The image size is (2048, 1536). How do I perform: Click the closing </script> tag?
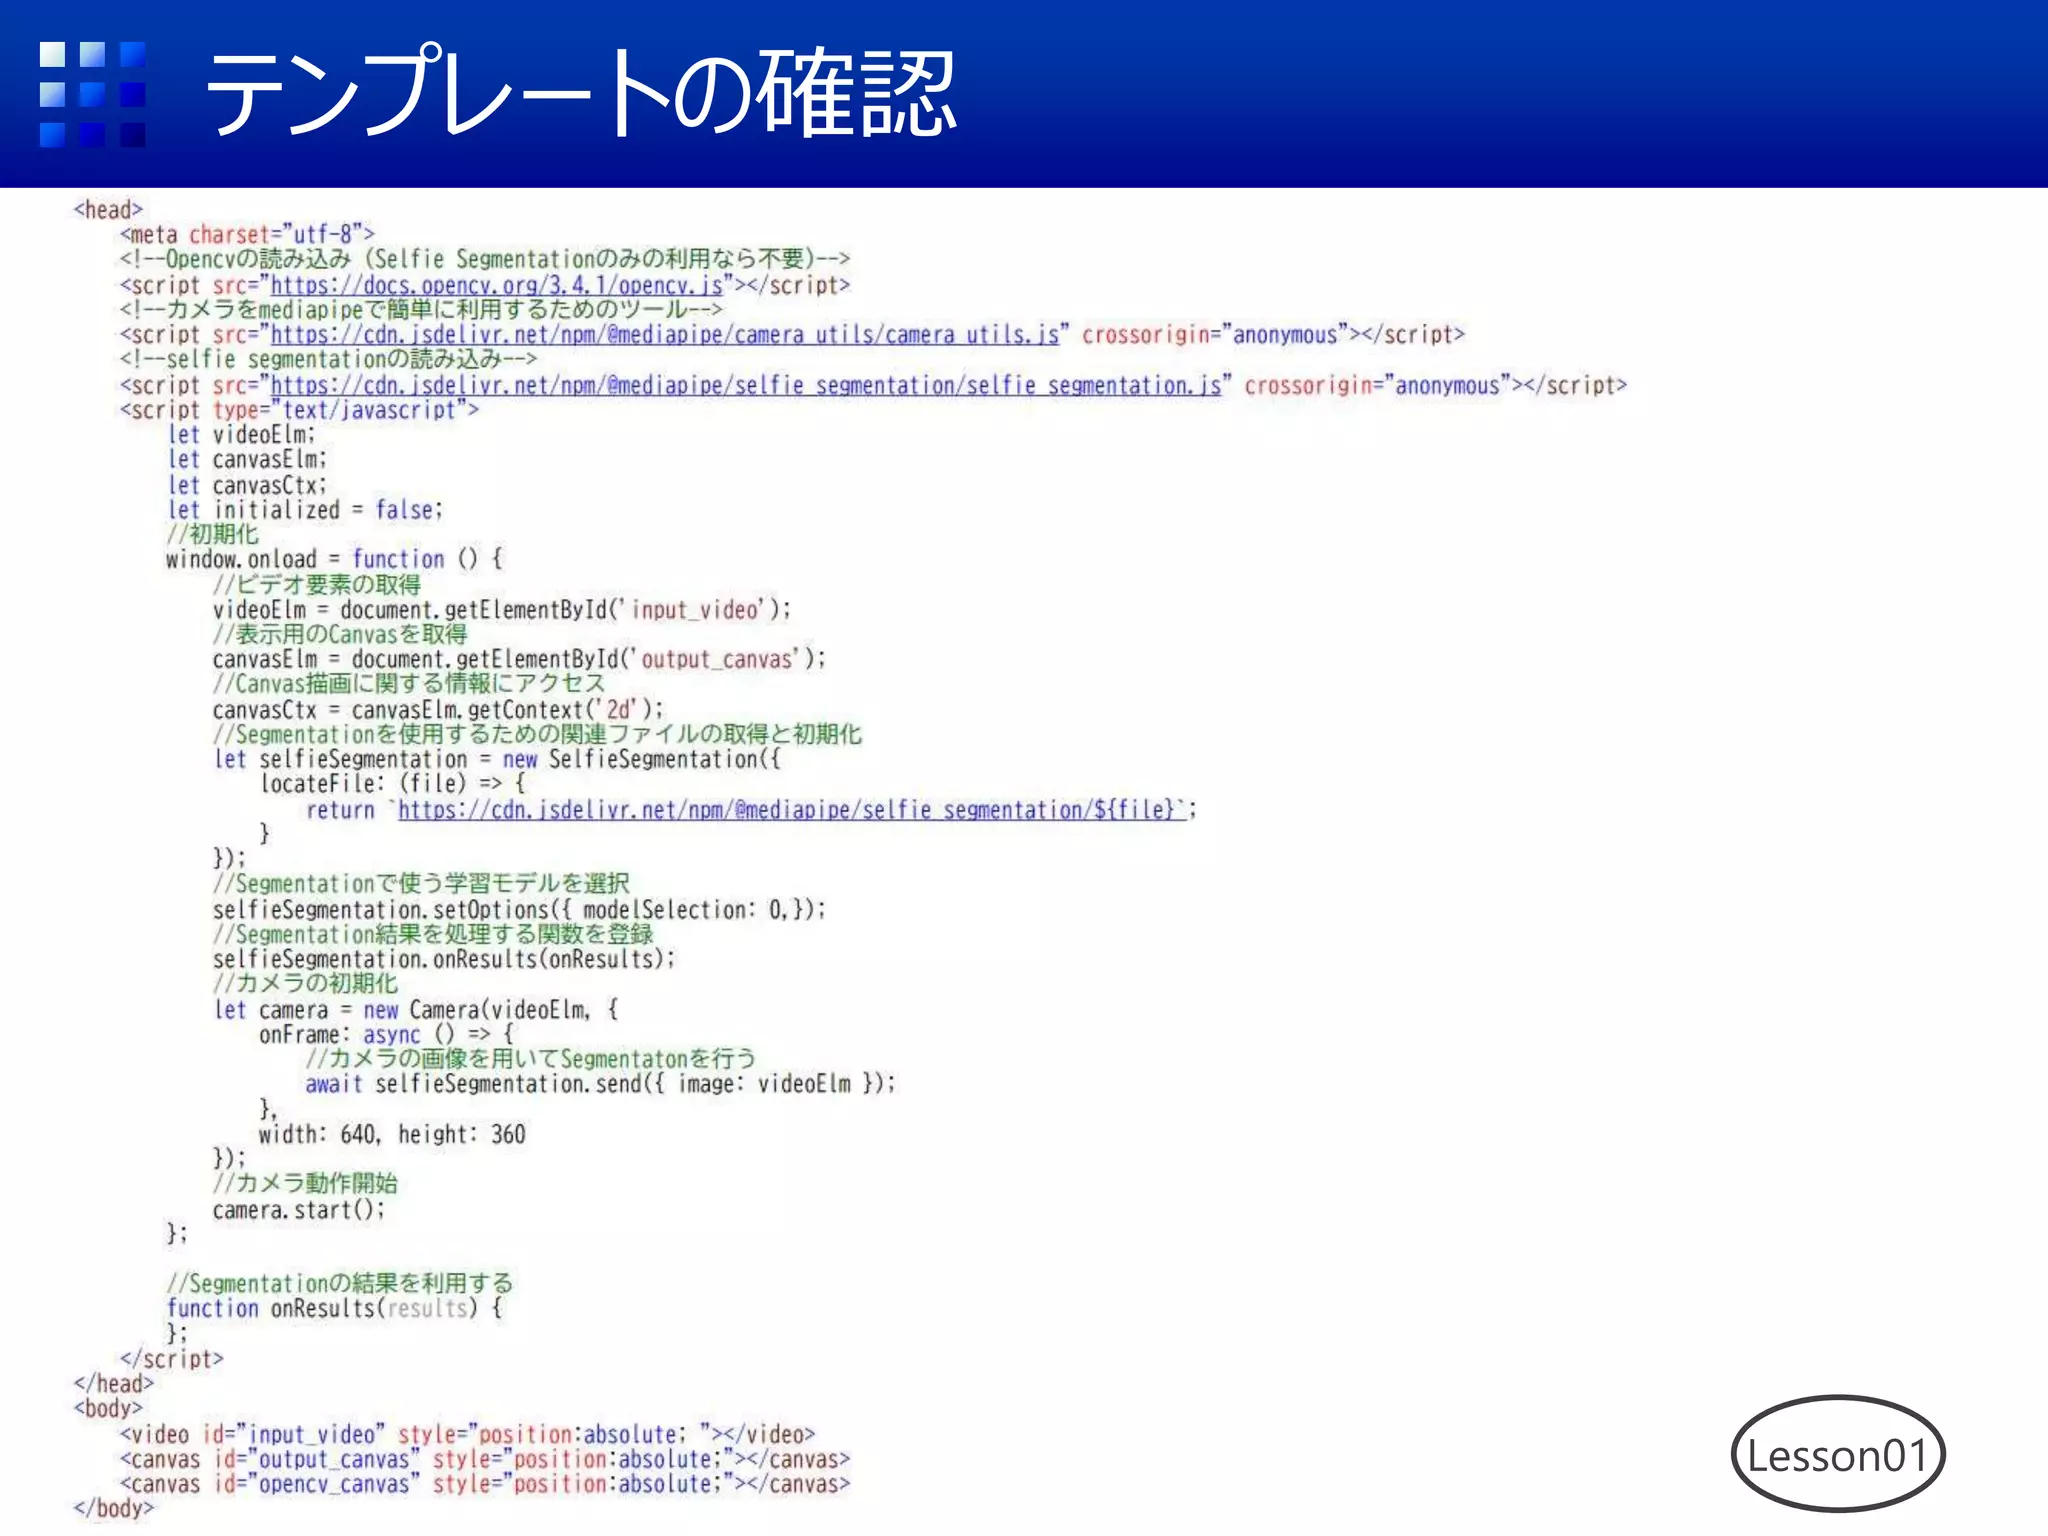172,1360
